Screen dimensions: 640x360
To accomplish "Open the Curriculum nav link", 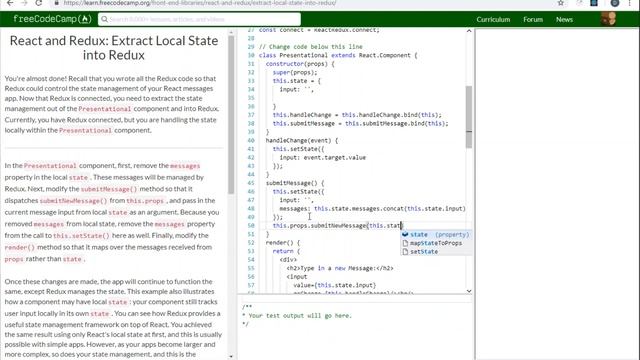I will click(x=493, y=20).
